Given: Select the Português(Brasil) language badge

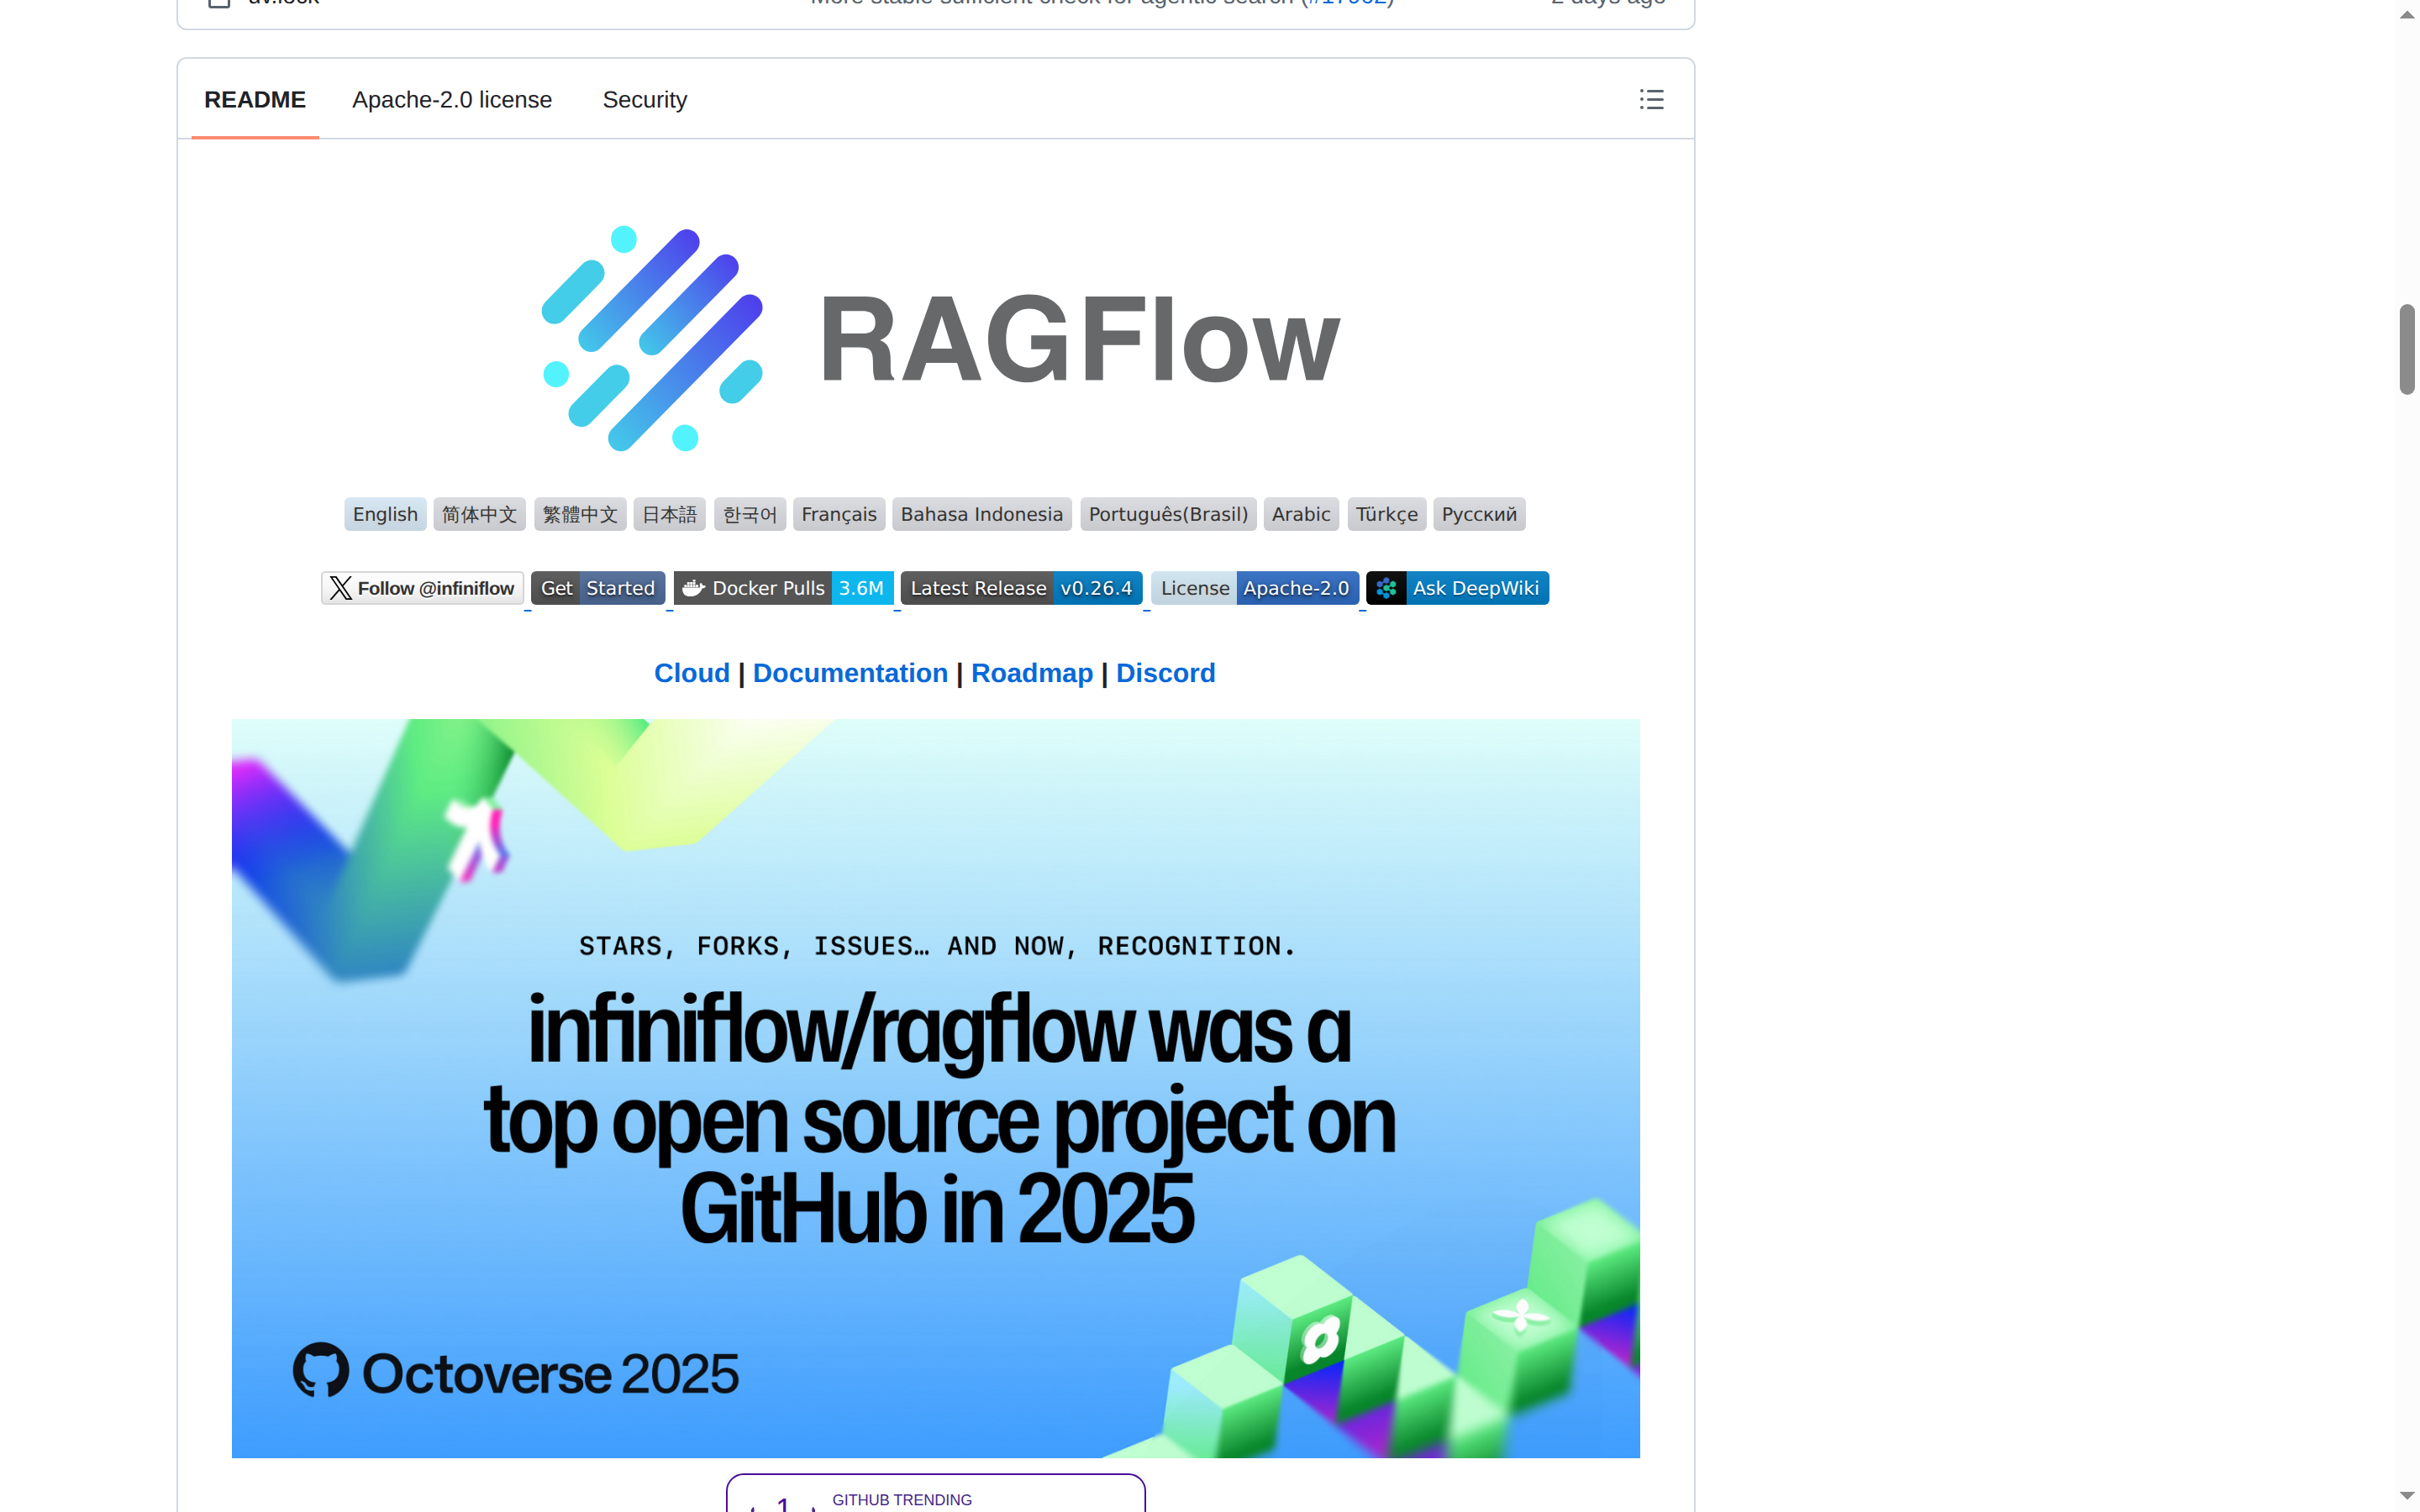Looking at the screenshot, I should [1168, 514].
